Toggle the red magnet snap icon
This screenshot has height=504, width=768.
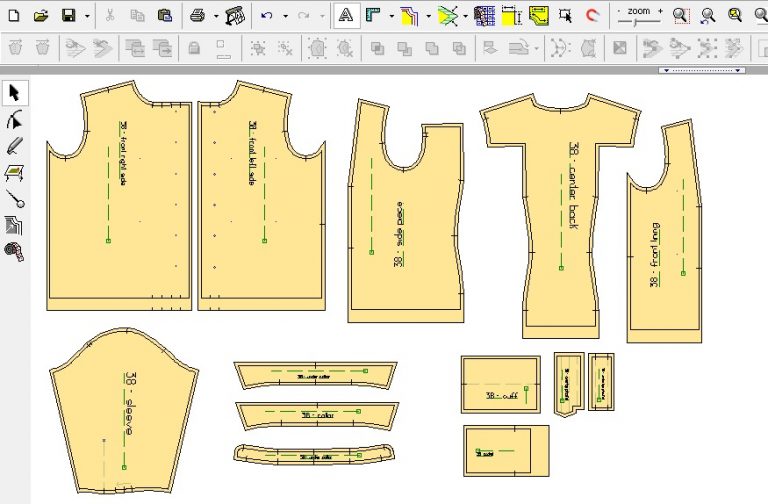point(593,16)
